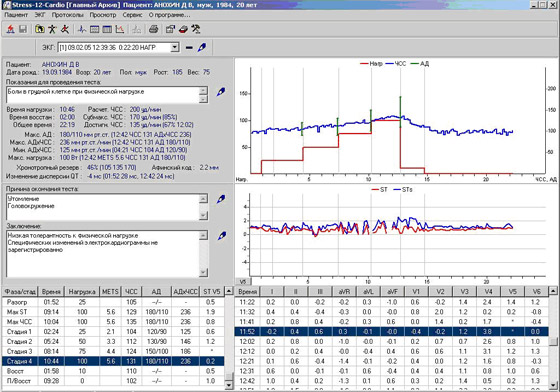Viewport: 560px width, 392px height.
Task: Click down arrow of conclusion text scrollbar
Action: coord(203,273)
